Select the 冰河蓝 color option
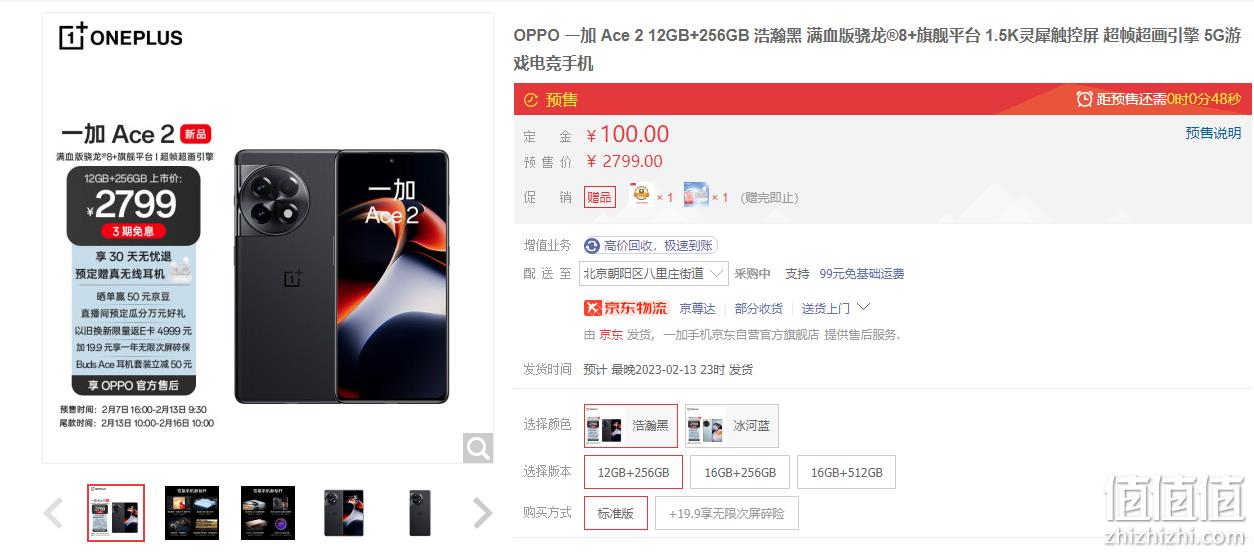The width and height of the screenshot is (1254, 554). (732, 426)
